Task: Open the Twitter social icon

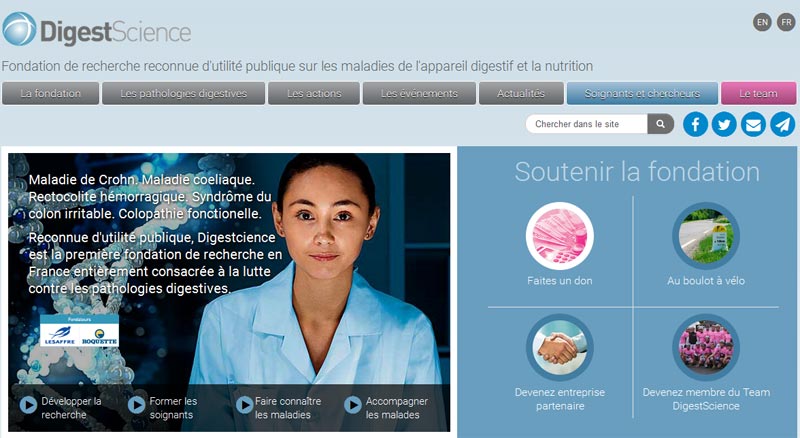Action: pos(724,124)
